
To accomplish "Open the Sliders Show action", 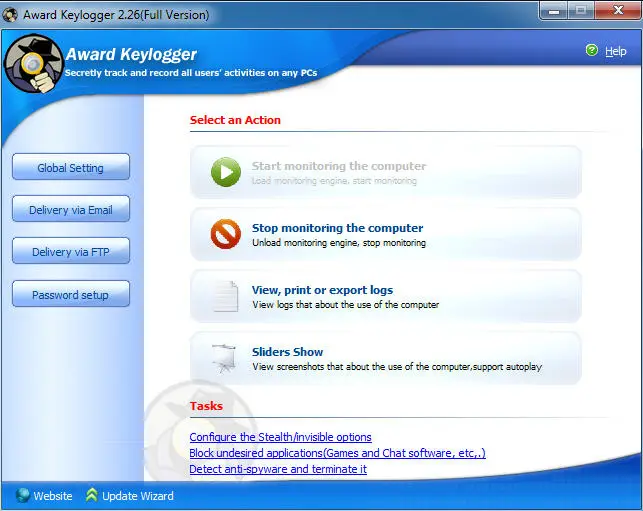I will (386, 358).
